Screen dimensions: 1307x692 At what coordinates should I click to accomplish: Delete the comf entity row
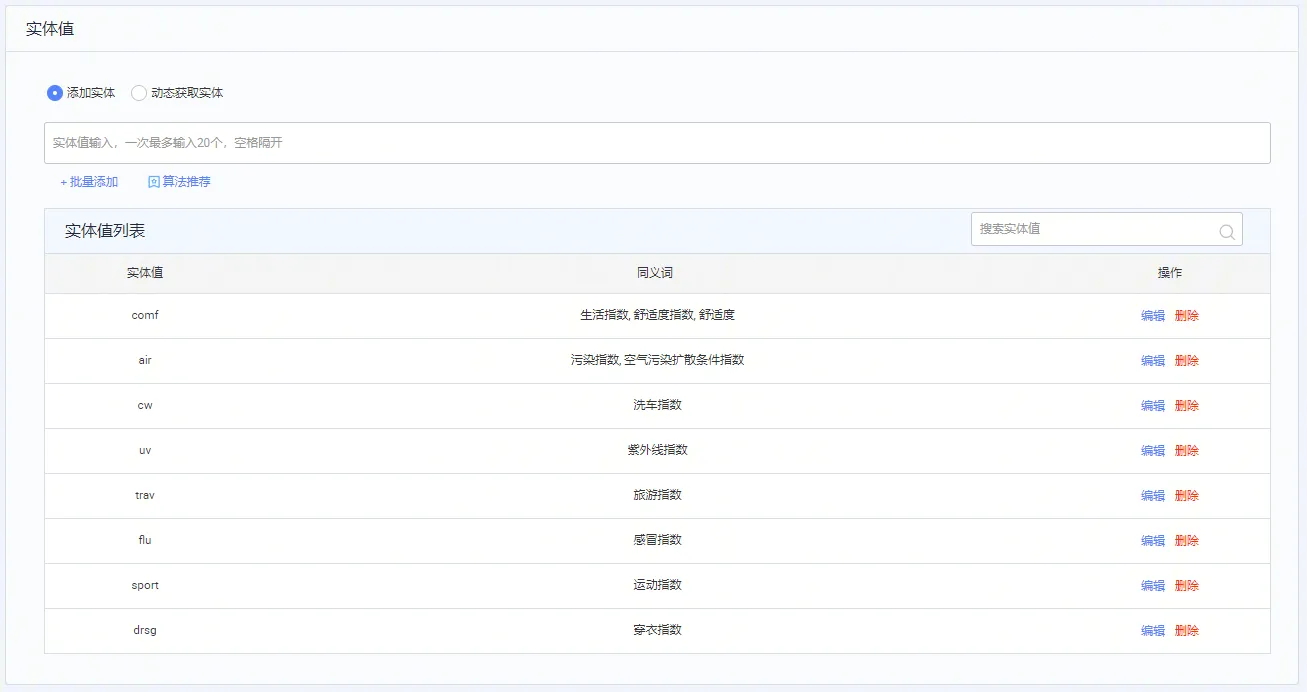pyautogui.click(x=1186, y=316)
